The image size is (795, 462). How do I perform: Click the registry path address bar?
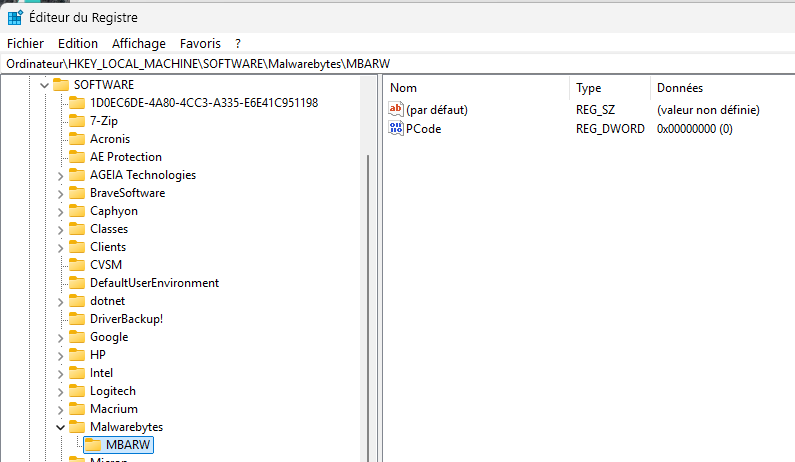click(398, 64)
